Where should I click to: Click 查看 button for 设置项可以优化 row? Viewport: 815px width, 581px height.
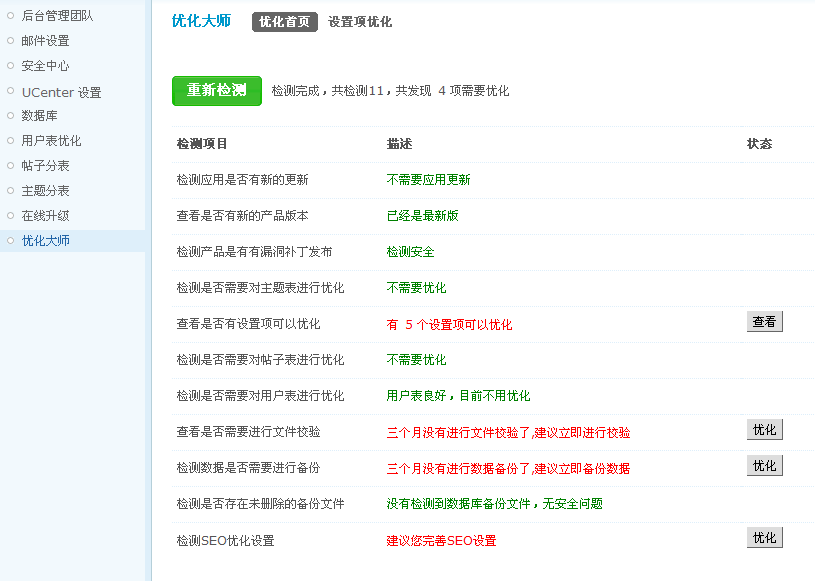(x=765, y=322)
